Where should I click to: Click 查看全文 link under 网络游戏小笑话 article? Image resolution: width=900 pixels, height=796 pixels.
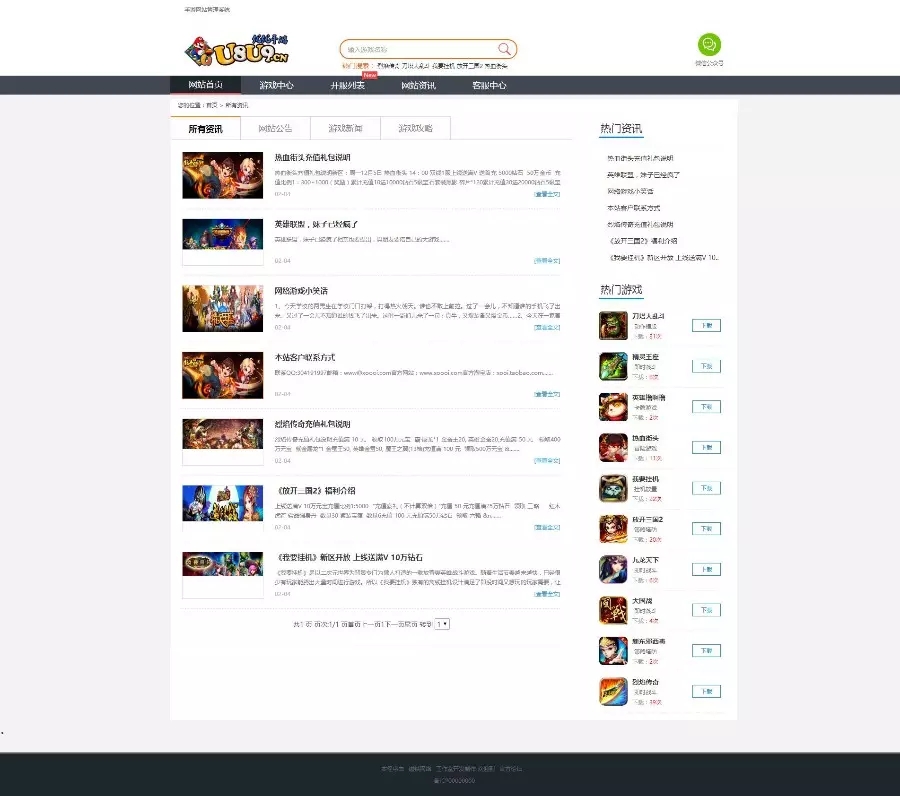[546, 327]
